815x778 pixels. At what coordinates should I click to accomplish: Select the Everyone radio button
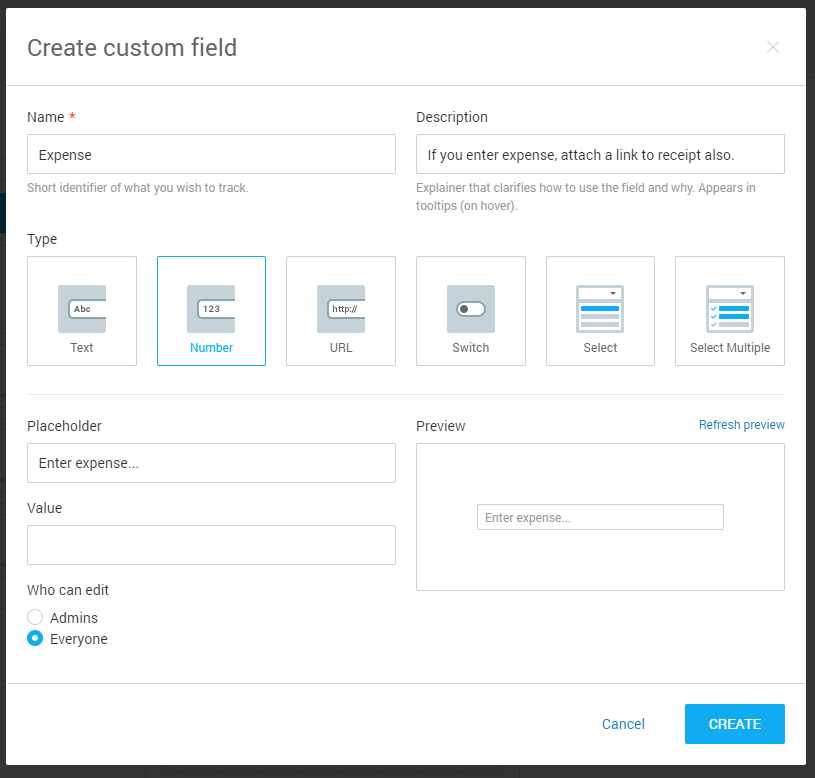click(x=35, y=638)
